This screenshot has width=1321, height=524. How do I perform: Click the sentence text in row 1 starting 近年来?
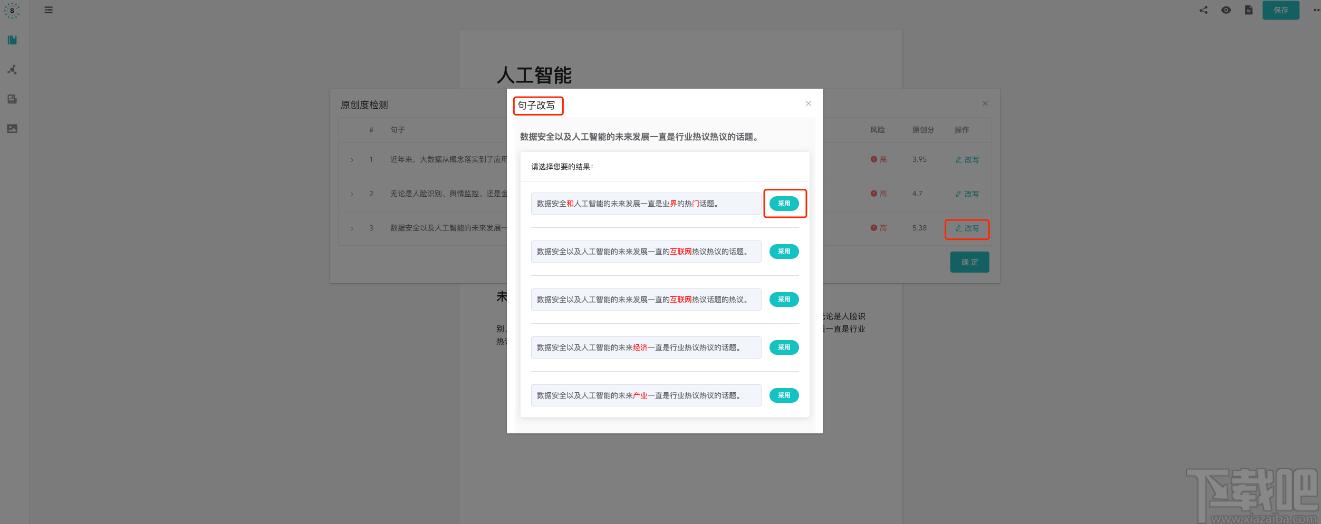coord(448,160)
